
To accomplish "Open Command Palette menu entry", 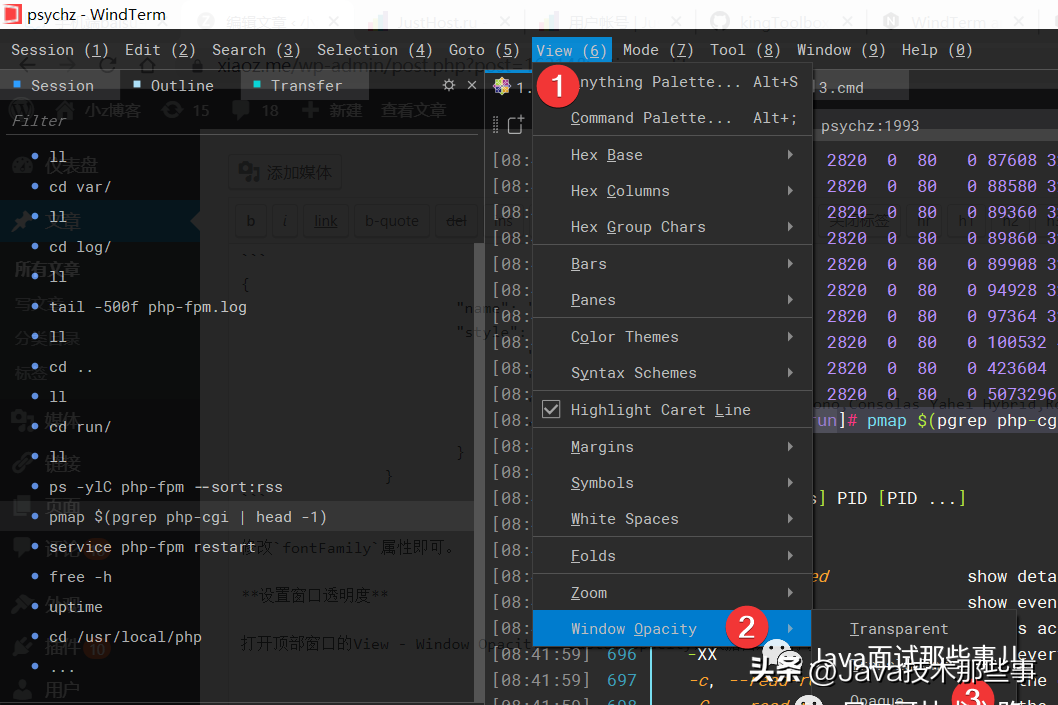I will coord(672,117).
